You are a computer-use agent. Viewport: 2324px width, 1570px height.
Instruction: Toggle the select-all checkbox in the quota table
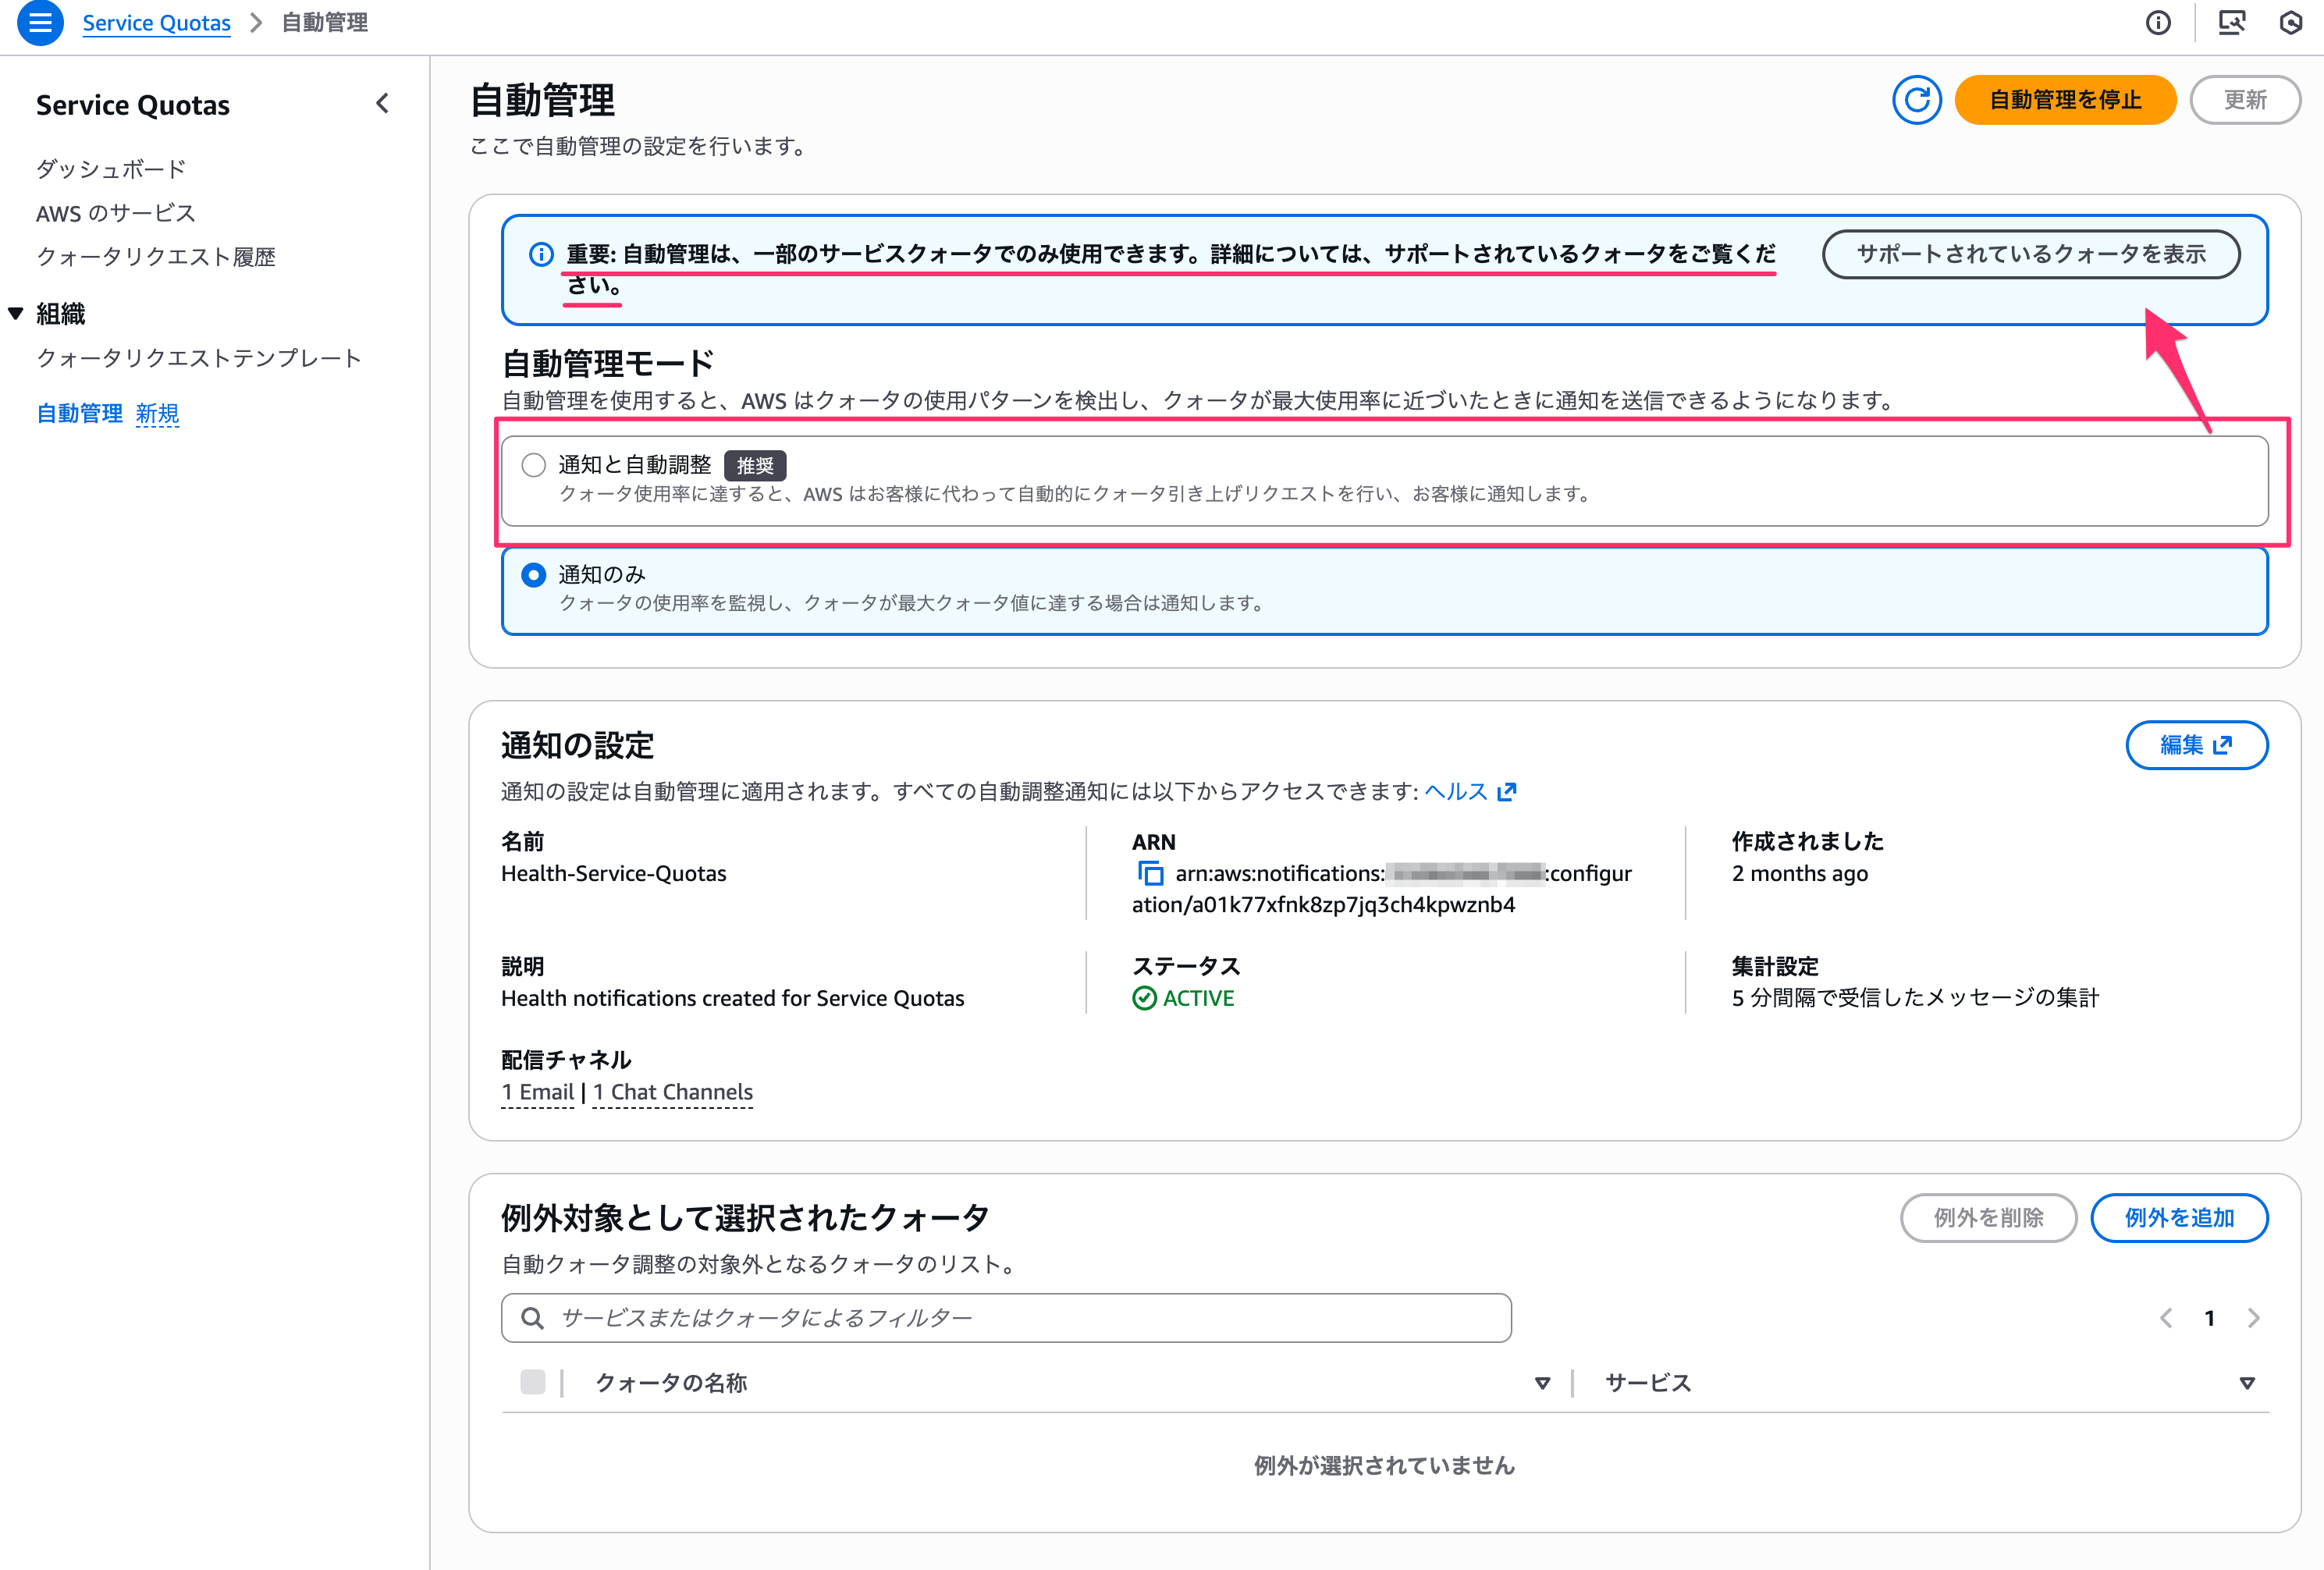(532, 1382)
